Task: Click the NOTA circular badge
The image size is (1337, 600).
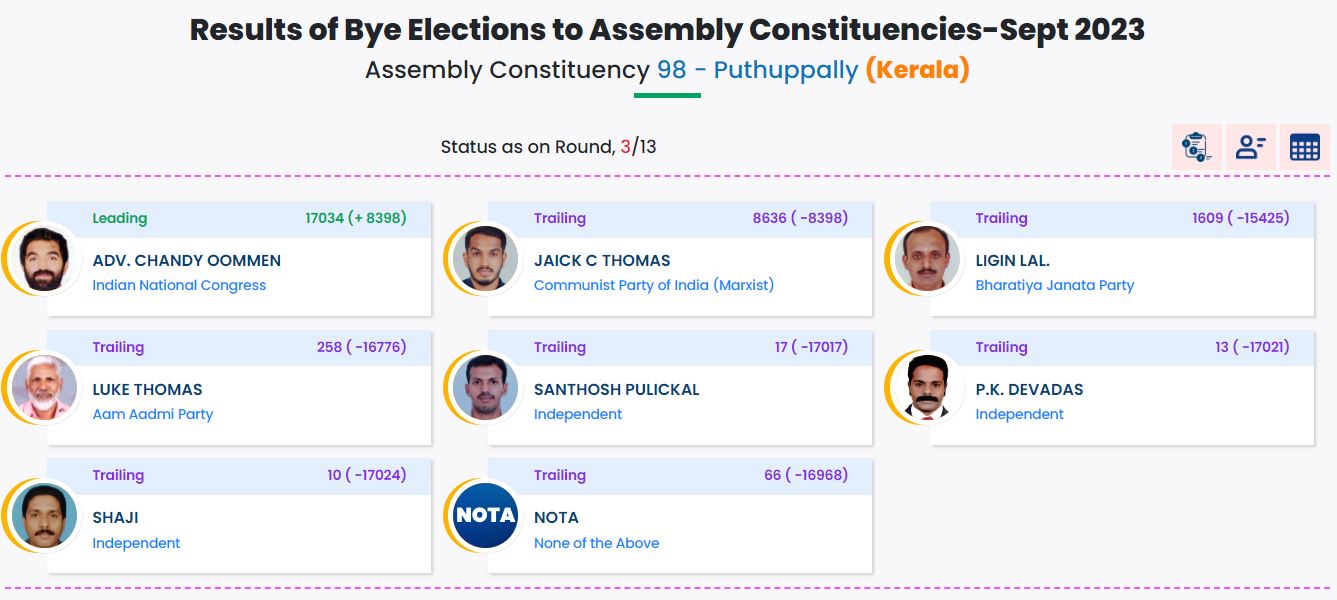Action: coord(483,516)
